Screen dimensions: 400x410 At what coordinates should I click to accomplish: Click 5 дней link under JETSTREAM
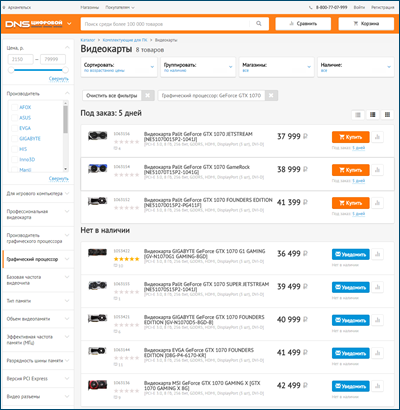pyautogui.click(x=358, y=148)
